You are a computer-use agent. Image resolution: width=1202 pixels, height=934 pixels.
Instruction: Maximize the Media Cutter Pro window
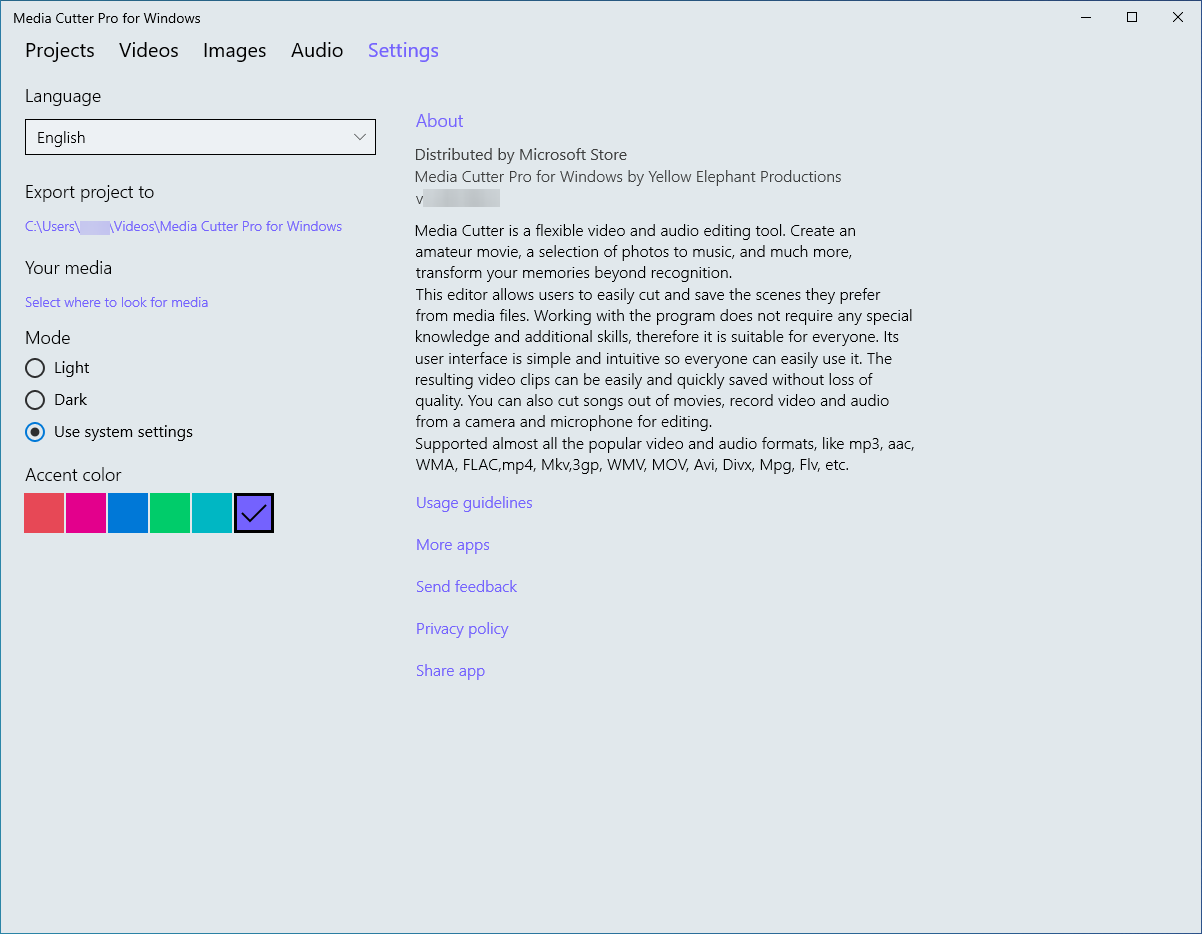[x=1132, y=17]
